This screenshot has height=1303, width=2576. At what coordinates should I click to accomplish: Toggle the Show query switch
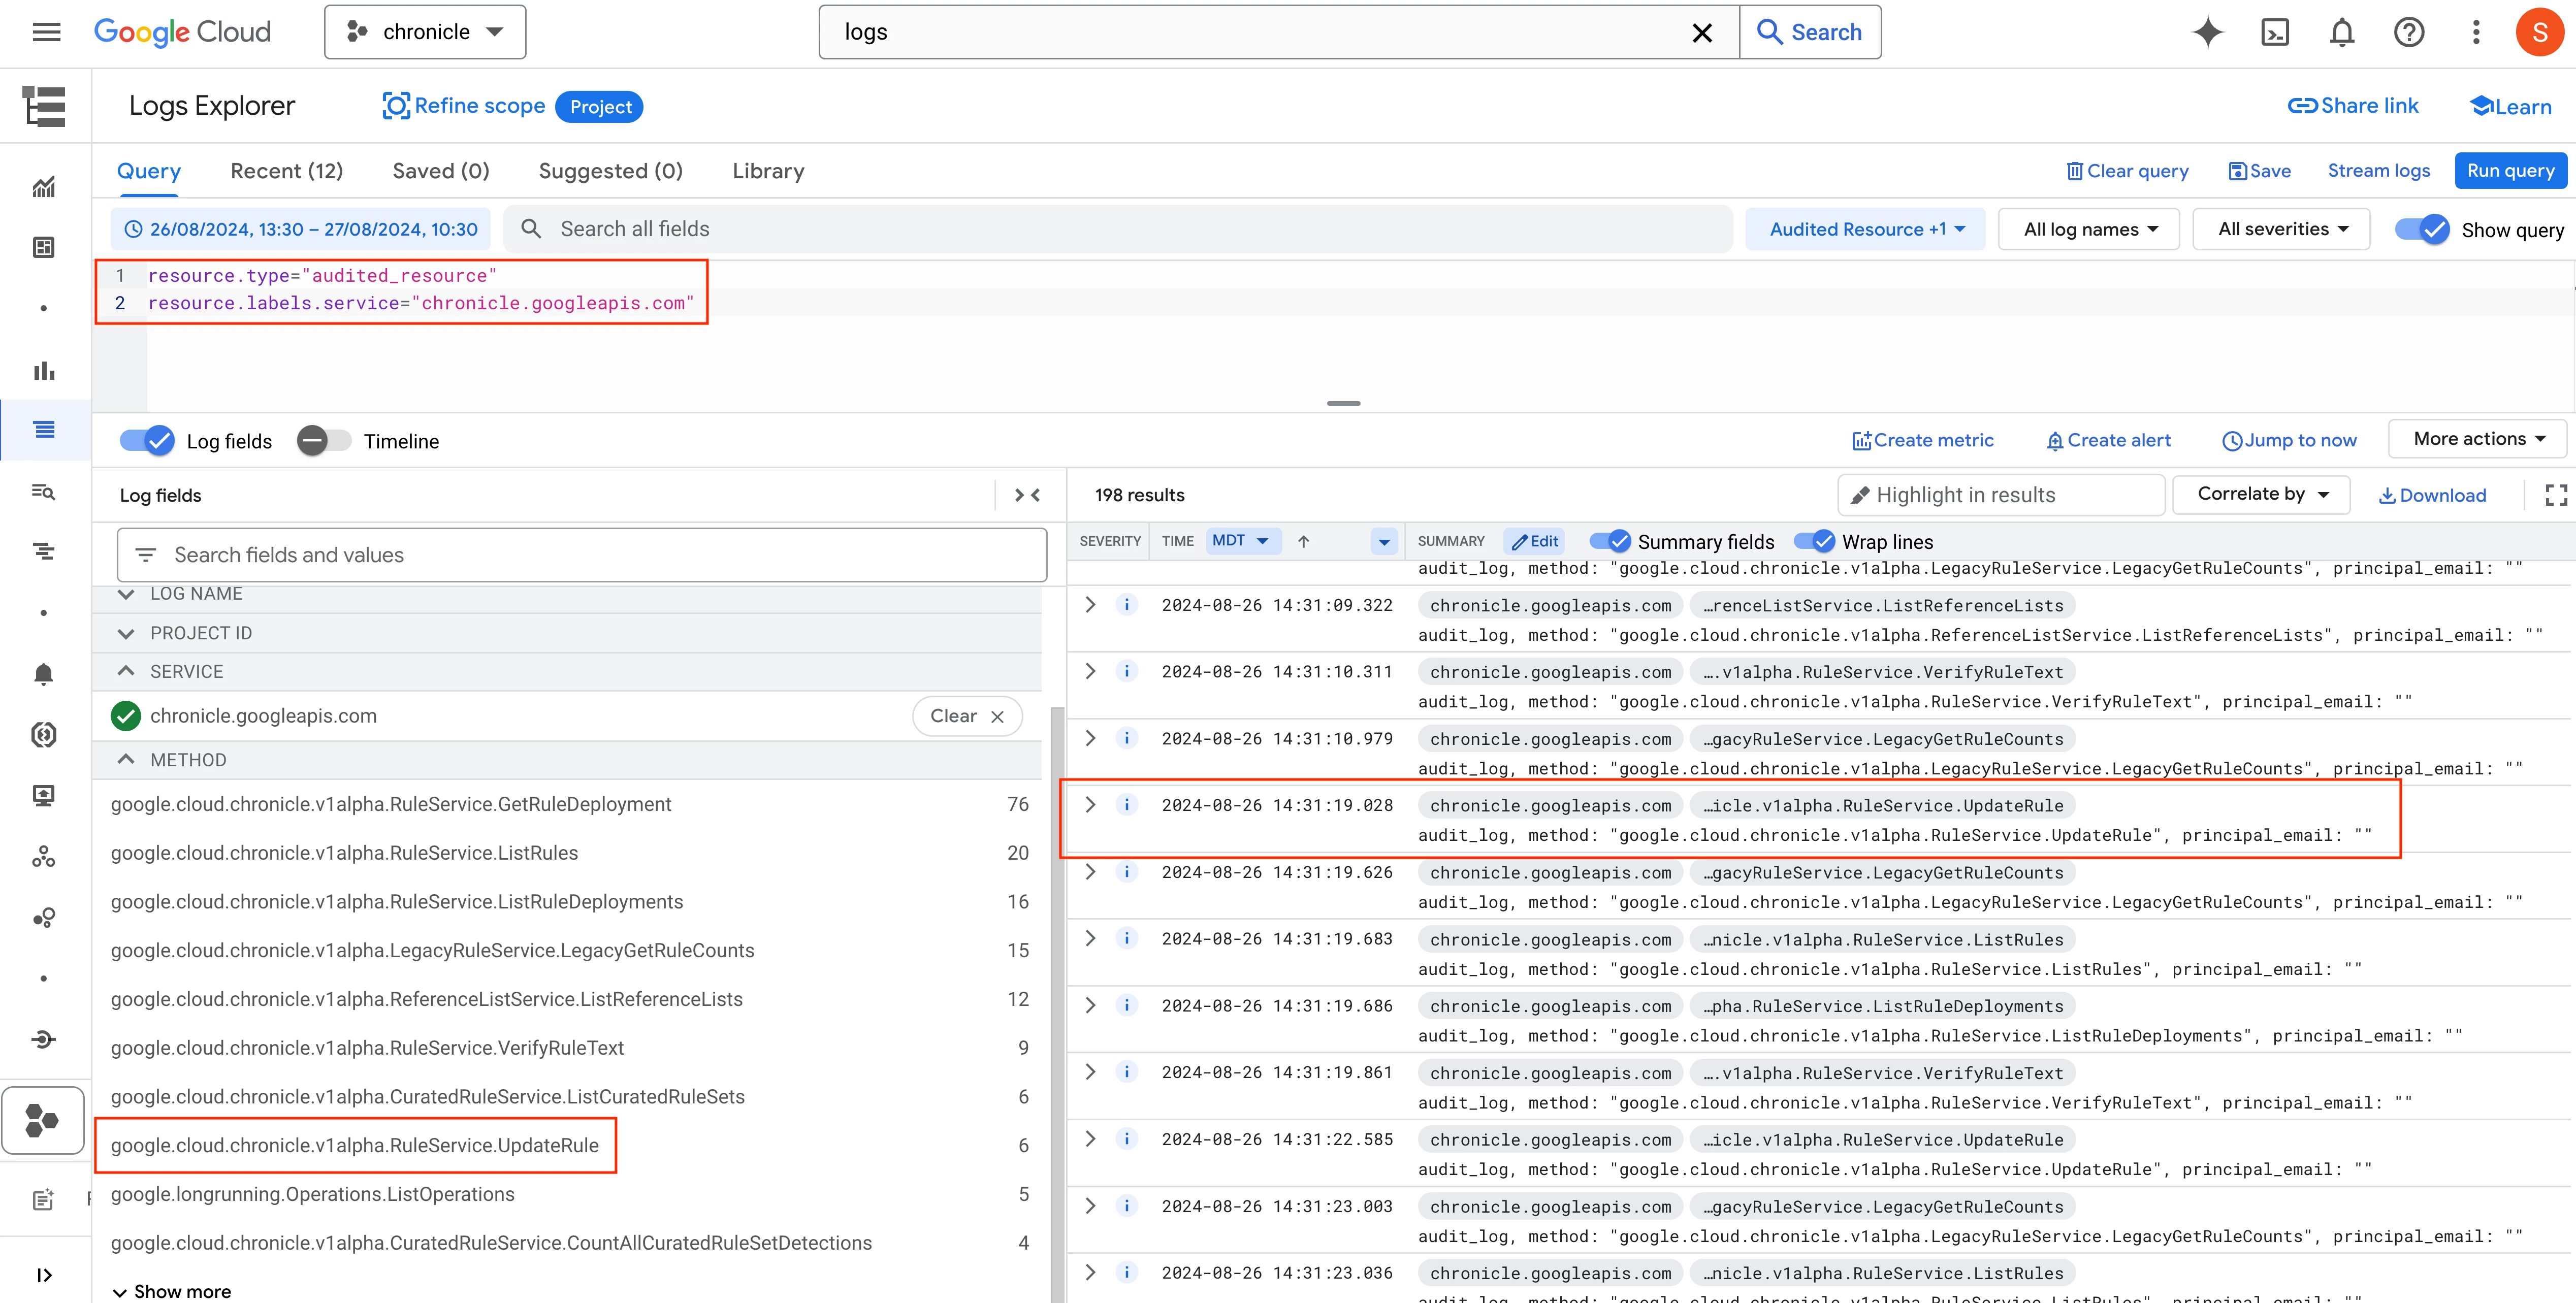(2422, 229)
